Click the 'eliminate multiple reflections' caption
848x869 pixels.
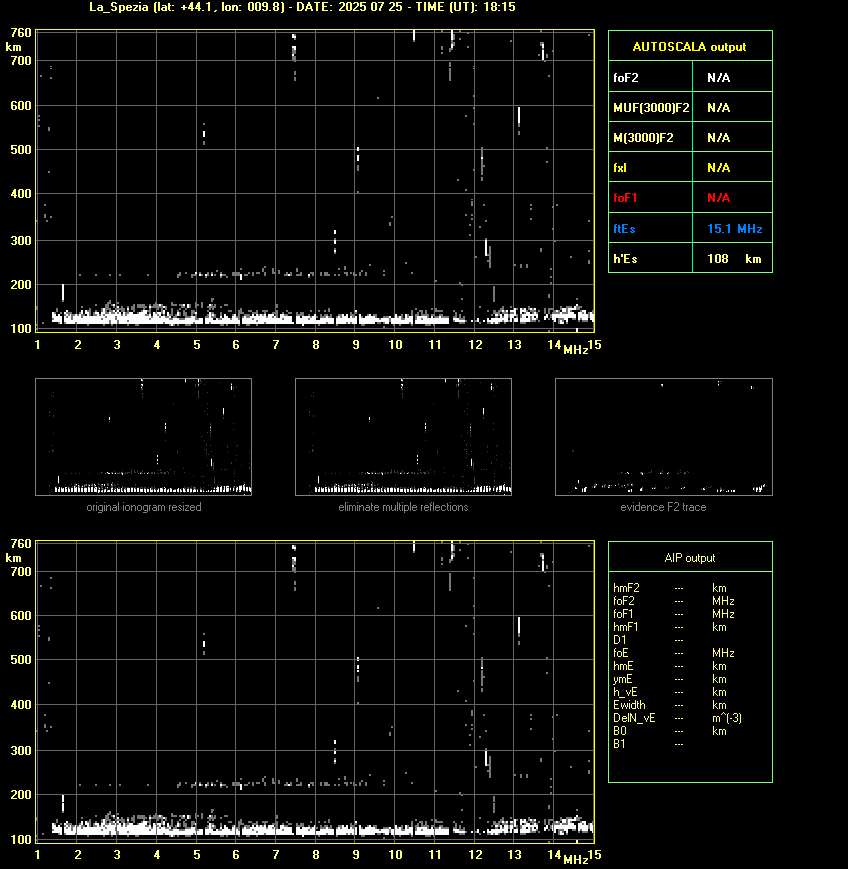(403, 507)
